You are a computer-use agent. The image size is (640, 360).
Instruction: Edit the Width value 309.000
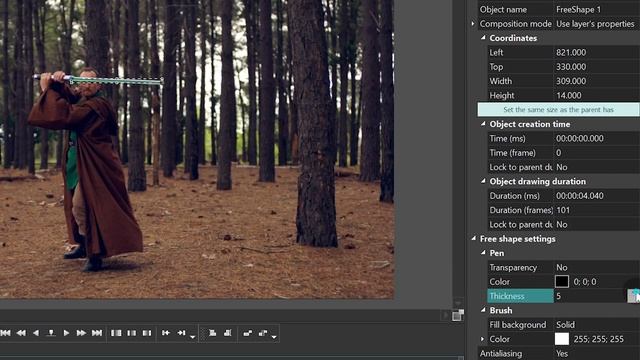[x=596, y=81]
